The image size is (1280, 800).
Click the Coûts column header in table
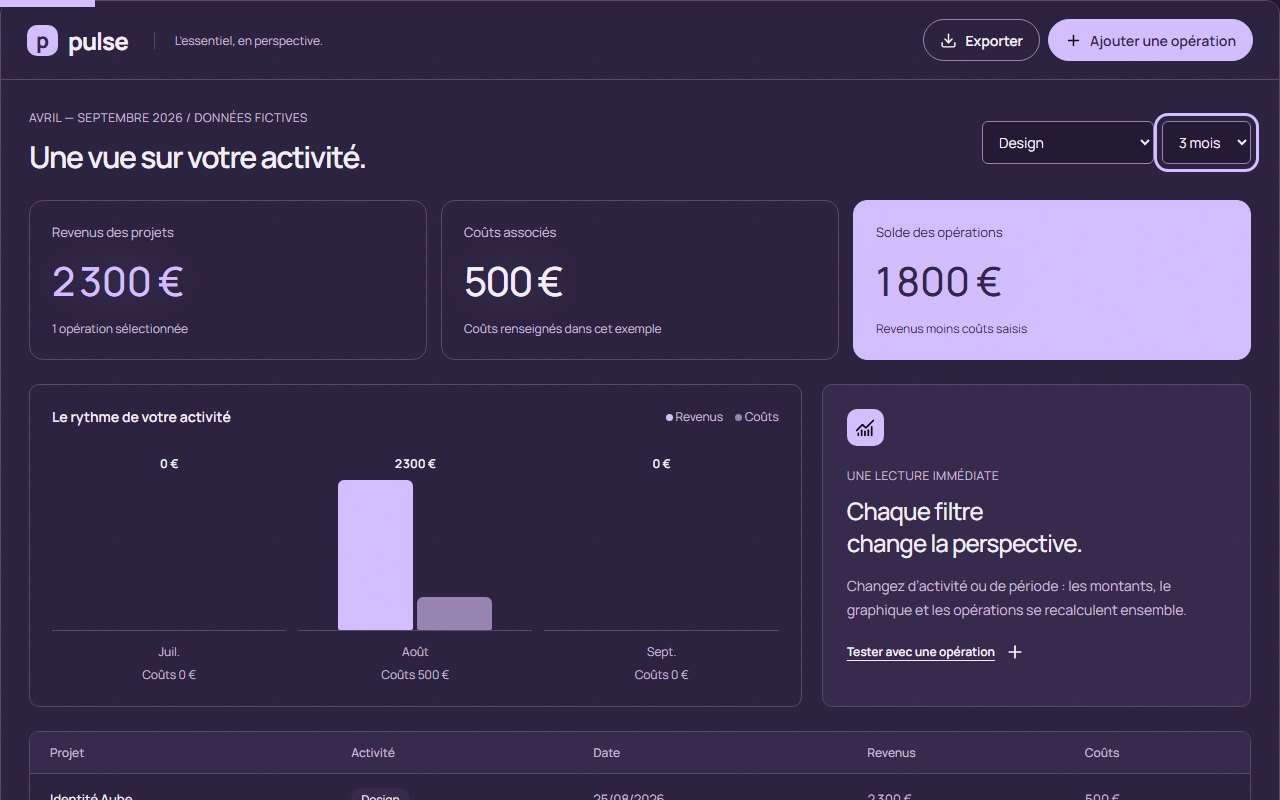pos(1102,753)
